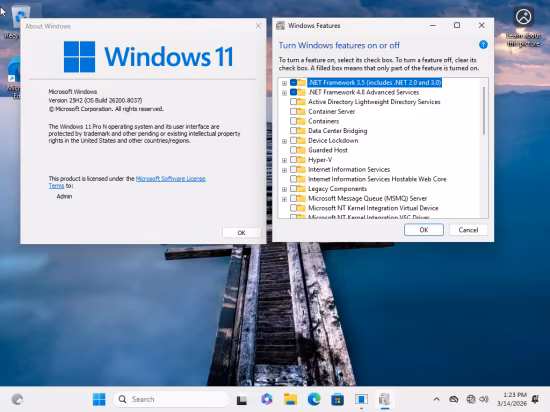Check Microsoft NT Kernel Integration Virtual Device box
Screen dimensions: 550x412
[294, 208]
